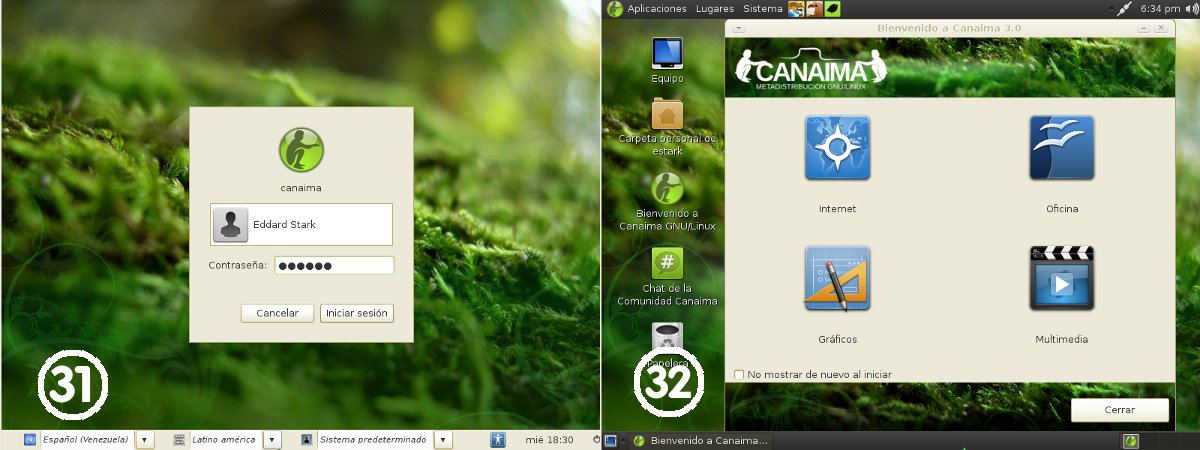Screen dimensions: 1200x450
Task: Click the mié 18:30 login clock
Action: [550, 439]
